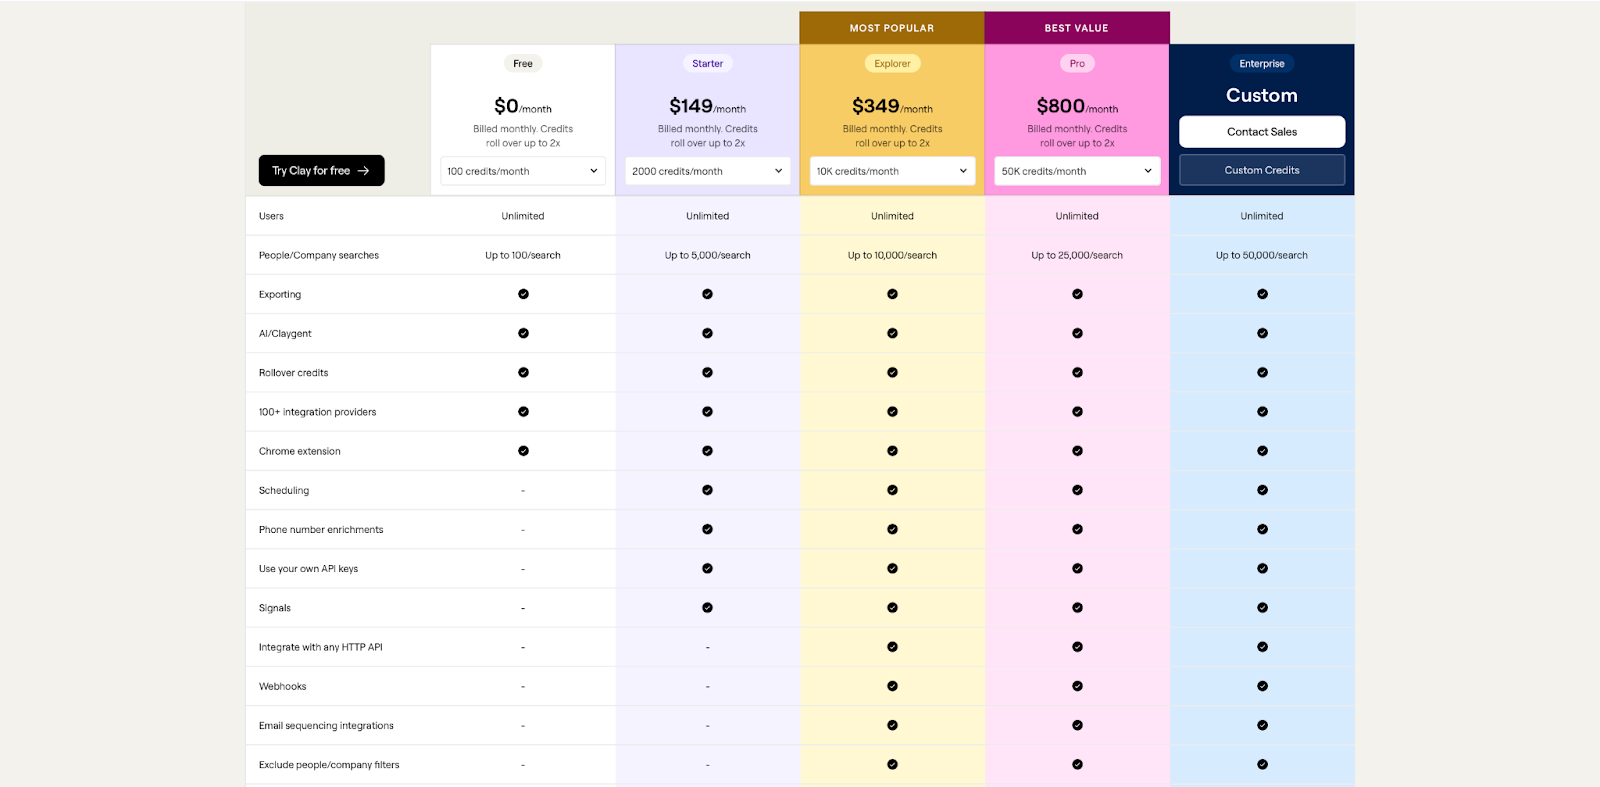Image resolution: width=1600 pixels, height=787 pixels.
Task: Click the Integrate with any HTTP API label
Action: pos(321,647)
